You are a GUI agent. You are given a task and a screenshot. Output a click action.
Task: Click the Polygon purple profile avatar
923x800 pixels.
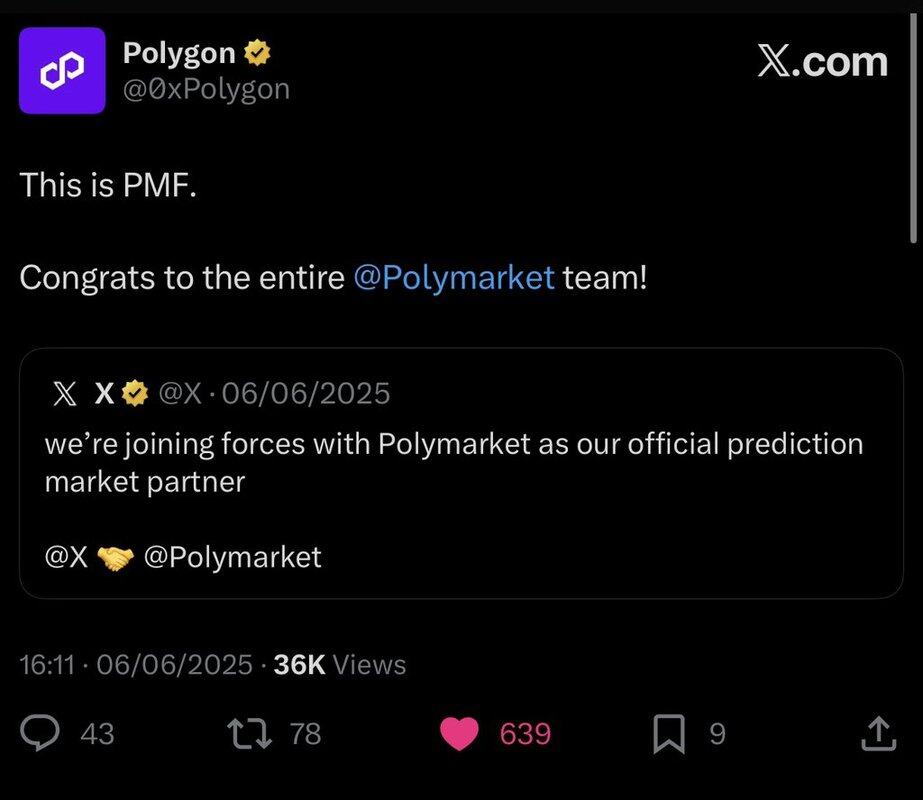(62, 70)
